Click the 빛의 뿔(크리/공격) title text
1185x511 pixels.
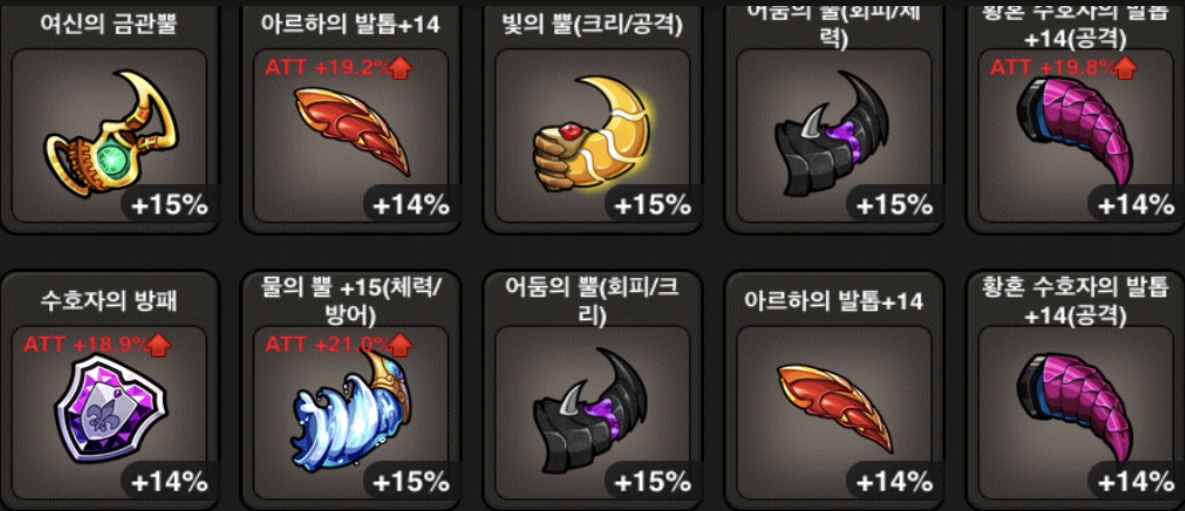(592, 25)
